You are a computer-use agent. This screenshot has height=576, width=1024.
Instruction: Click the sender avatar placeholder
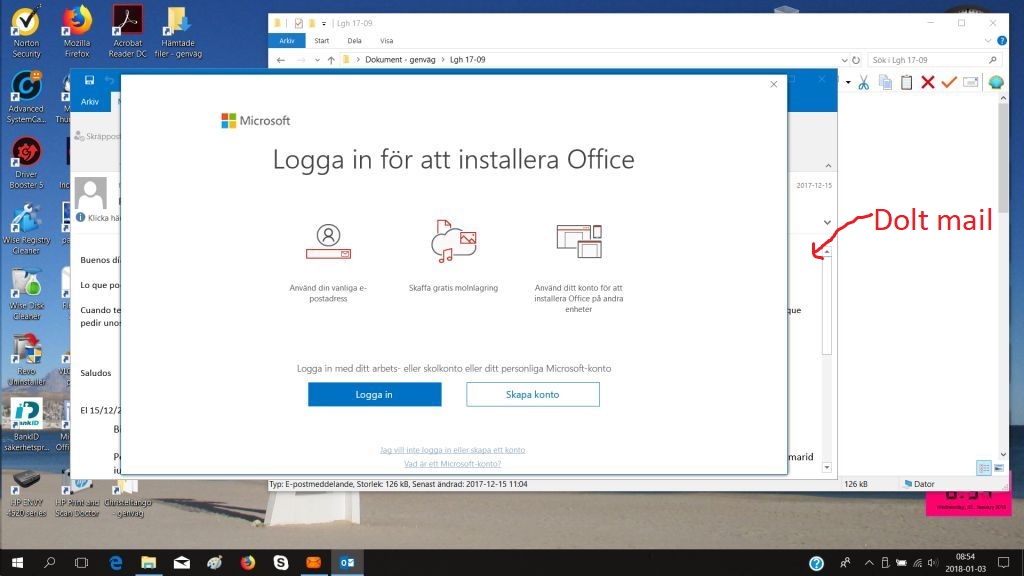tap(91, 193)
